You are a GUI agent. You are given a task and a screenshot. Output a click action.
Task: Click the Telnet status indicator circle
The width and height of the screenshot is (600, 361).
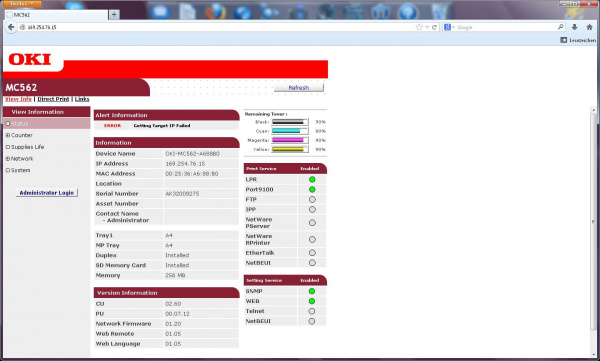click(312, 311)
